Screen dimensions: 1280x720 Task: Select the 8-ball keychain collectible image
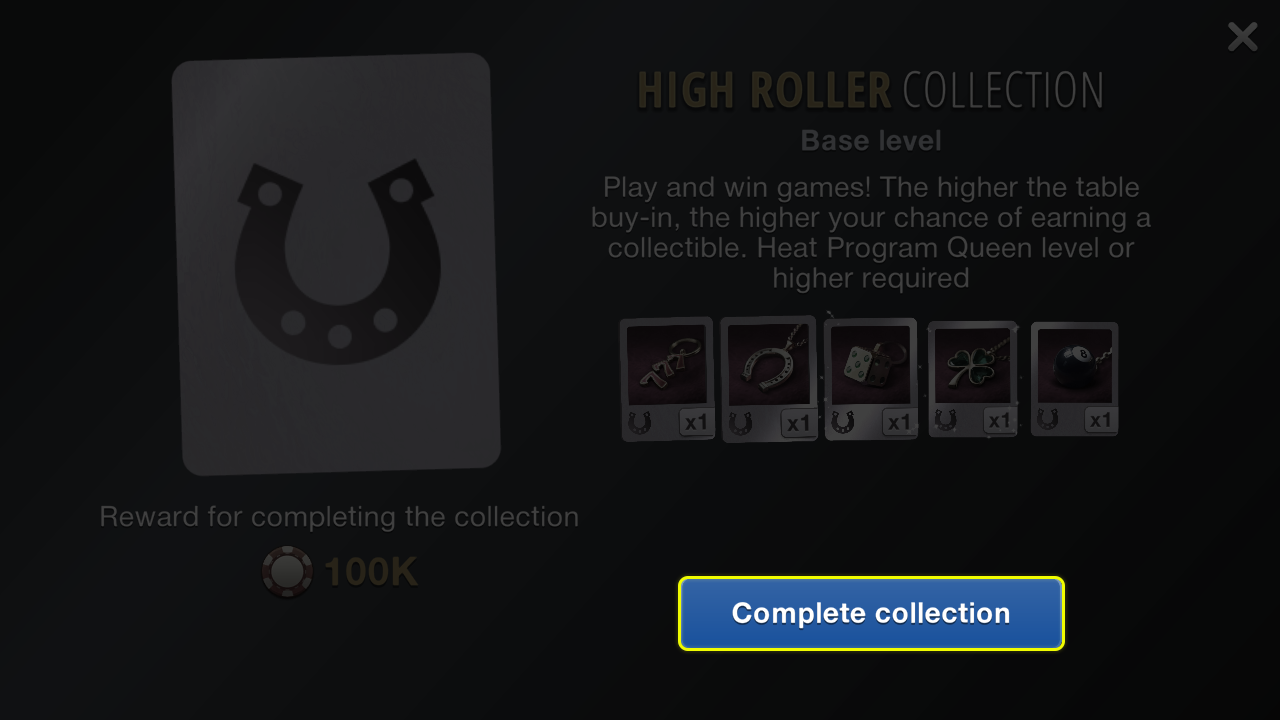(x=1074, y=366)
